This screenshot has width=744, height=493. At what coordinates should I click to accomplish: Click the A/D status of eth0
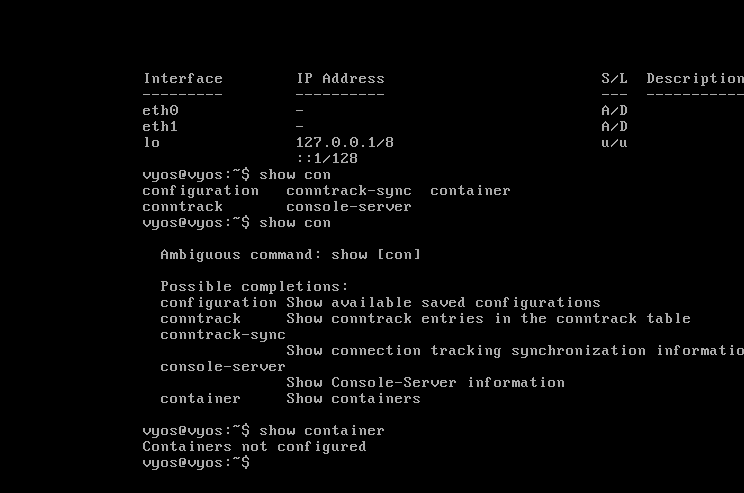pyautogui.click(x=614, y=110)
